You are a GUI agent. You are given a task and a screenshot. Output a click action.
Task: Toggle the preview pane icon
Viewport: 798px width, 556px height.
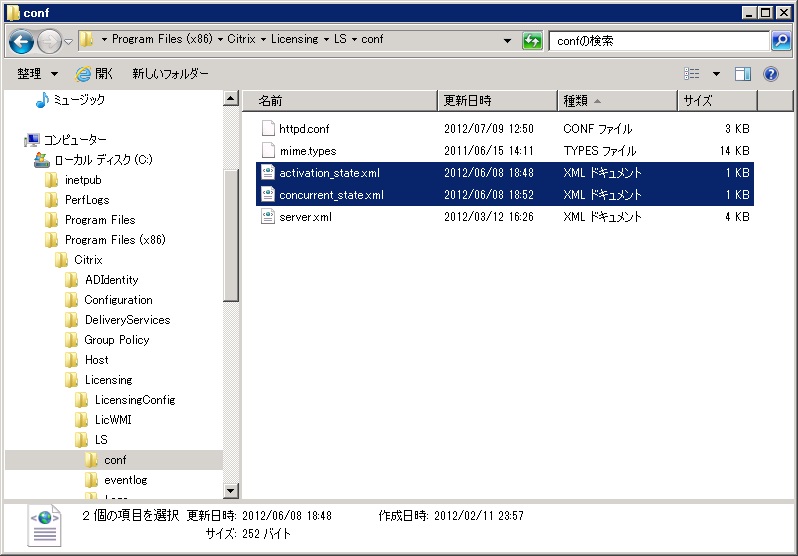[743, 74]
